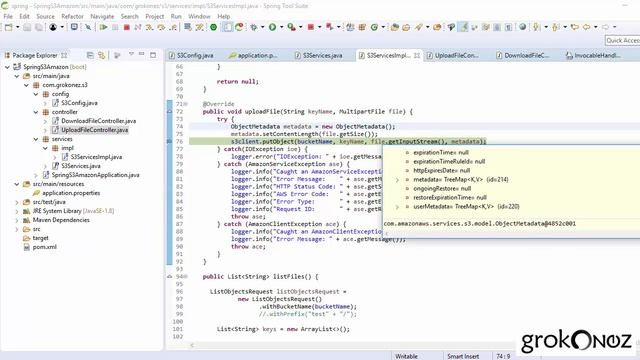640x360 pixels.
Task: Click the Open Type toolbar icon
Action: pyautogui.click(x=395, y=27)
